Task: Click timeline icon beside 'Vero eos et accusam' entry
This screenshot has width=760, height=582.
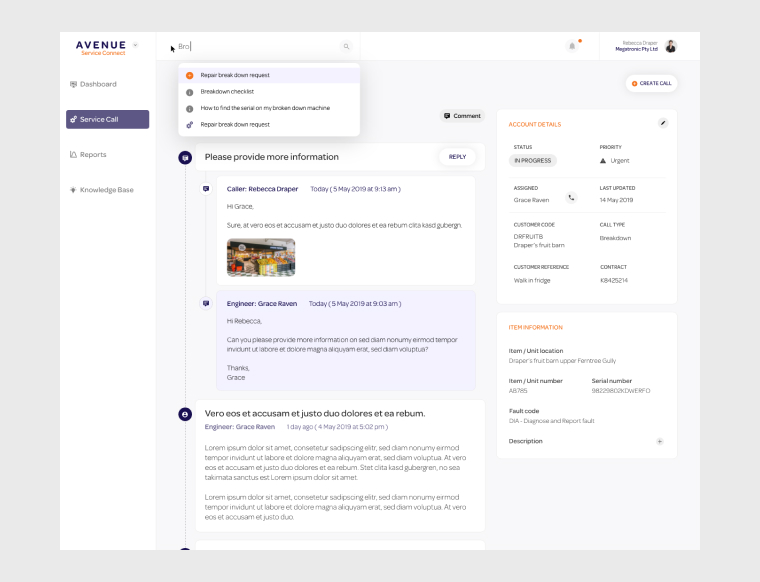Action: (x=185, y=414)
